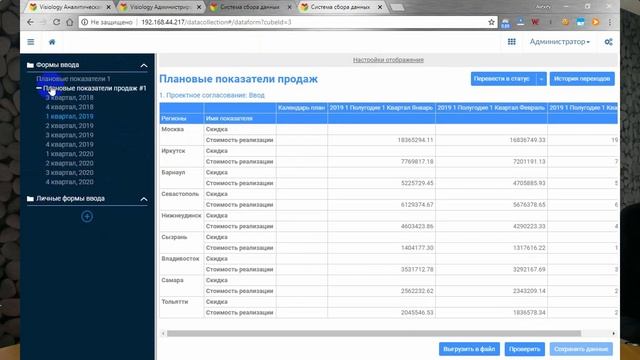Open the Chrome three-dot menu

[610, 22]
